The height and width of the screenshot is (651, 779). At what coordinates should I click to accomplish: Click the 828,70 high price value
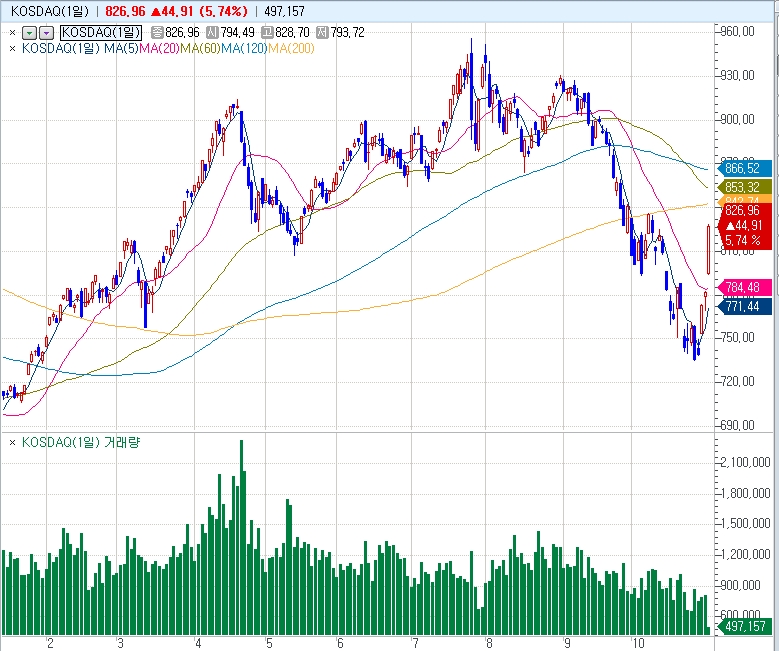point(292,33)
